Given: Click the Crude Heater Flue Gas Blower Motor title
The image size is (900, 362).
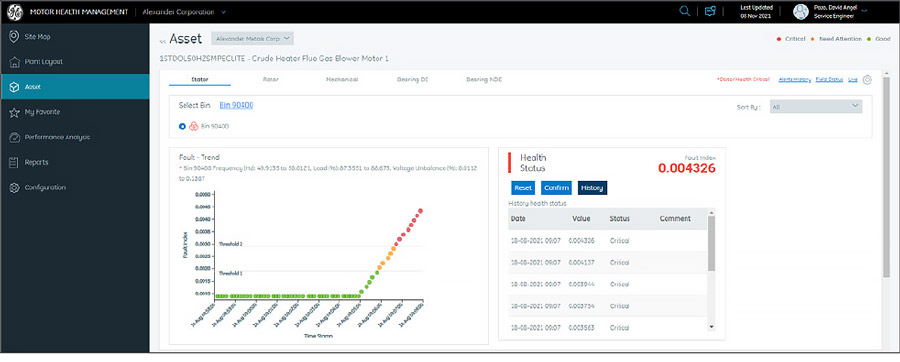Looking at the screenshot, I should 274,59.
